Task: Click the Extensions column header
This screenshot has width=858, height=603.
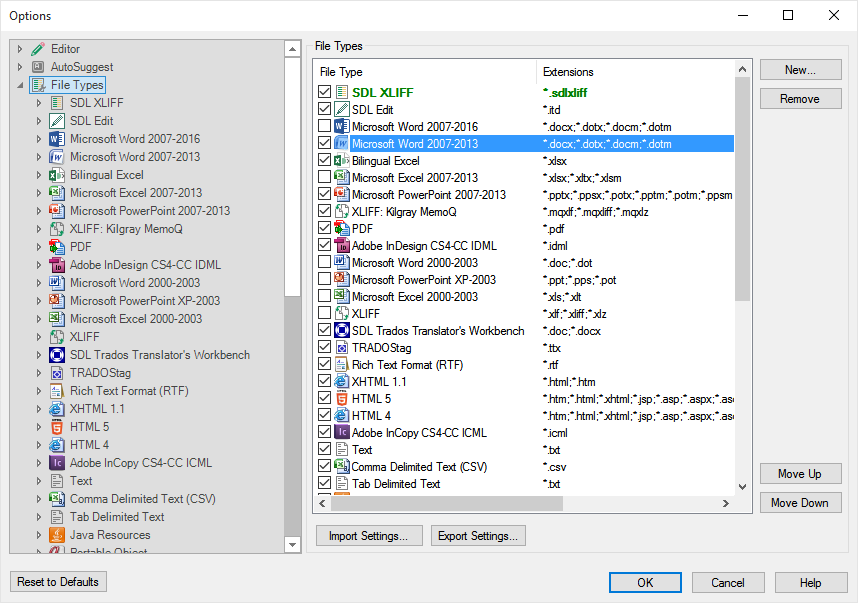Action: 635,72
